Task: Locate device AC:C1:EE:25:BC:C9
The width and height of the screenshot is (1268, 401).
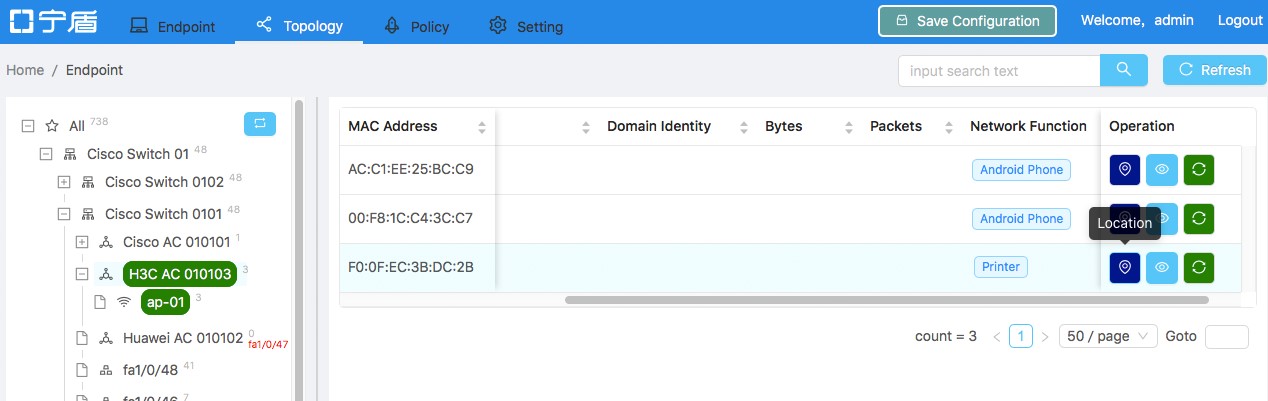Action: [1125, 170]
